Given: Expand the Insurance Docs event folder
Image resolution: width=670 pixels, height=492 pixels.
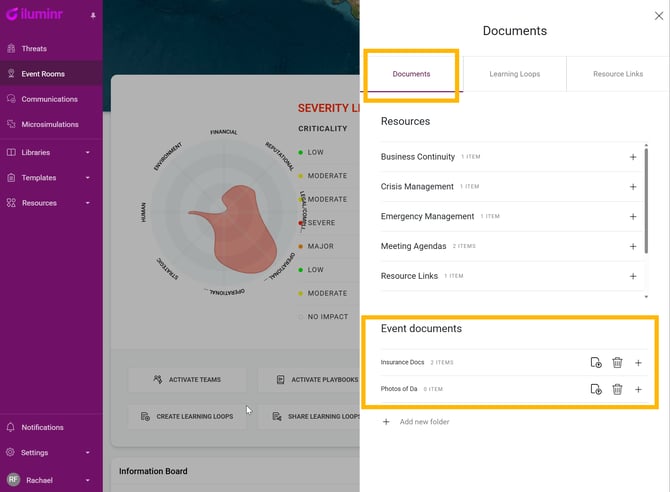Looking at the screenshot, I should point(638,362).
